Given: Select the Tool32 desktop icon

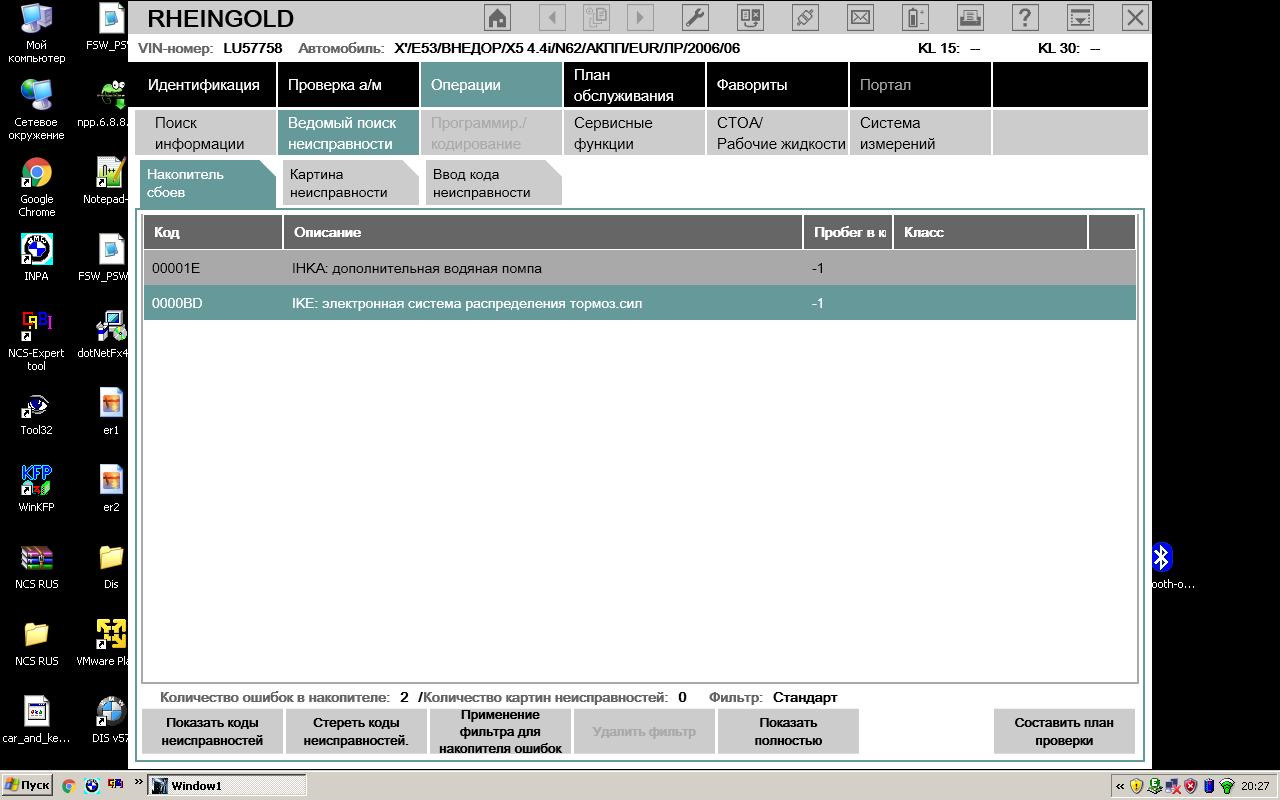Looking at the screenshot, I should click(x=36, y=412).
